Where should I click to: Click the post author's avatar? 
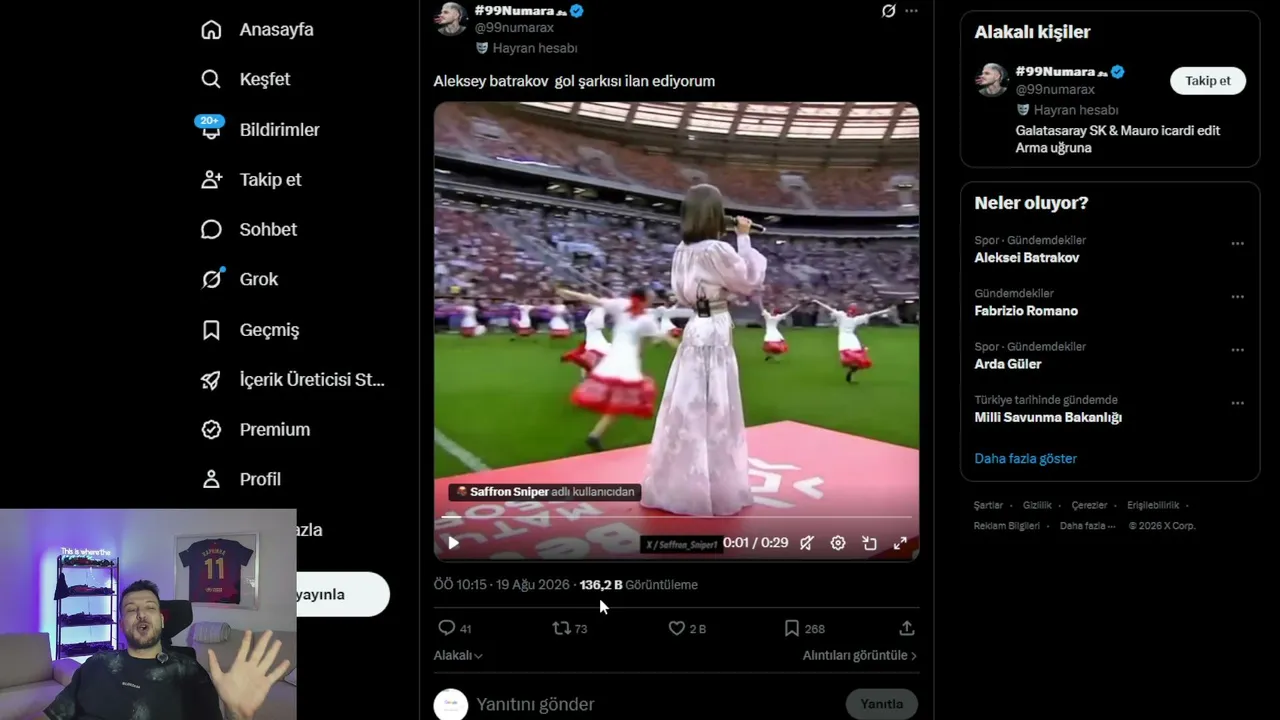(x=451, y=17)
